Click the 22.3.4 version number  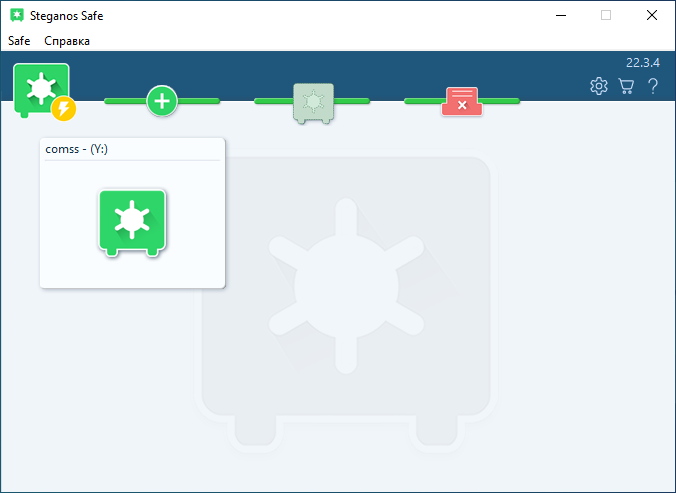click(642, 63)
